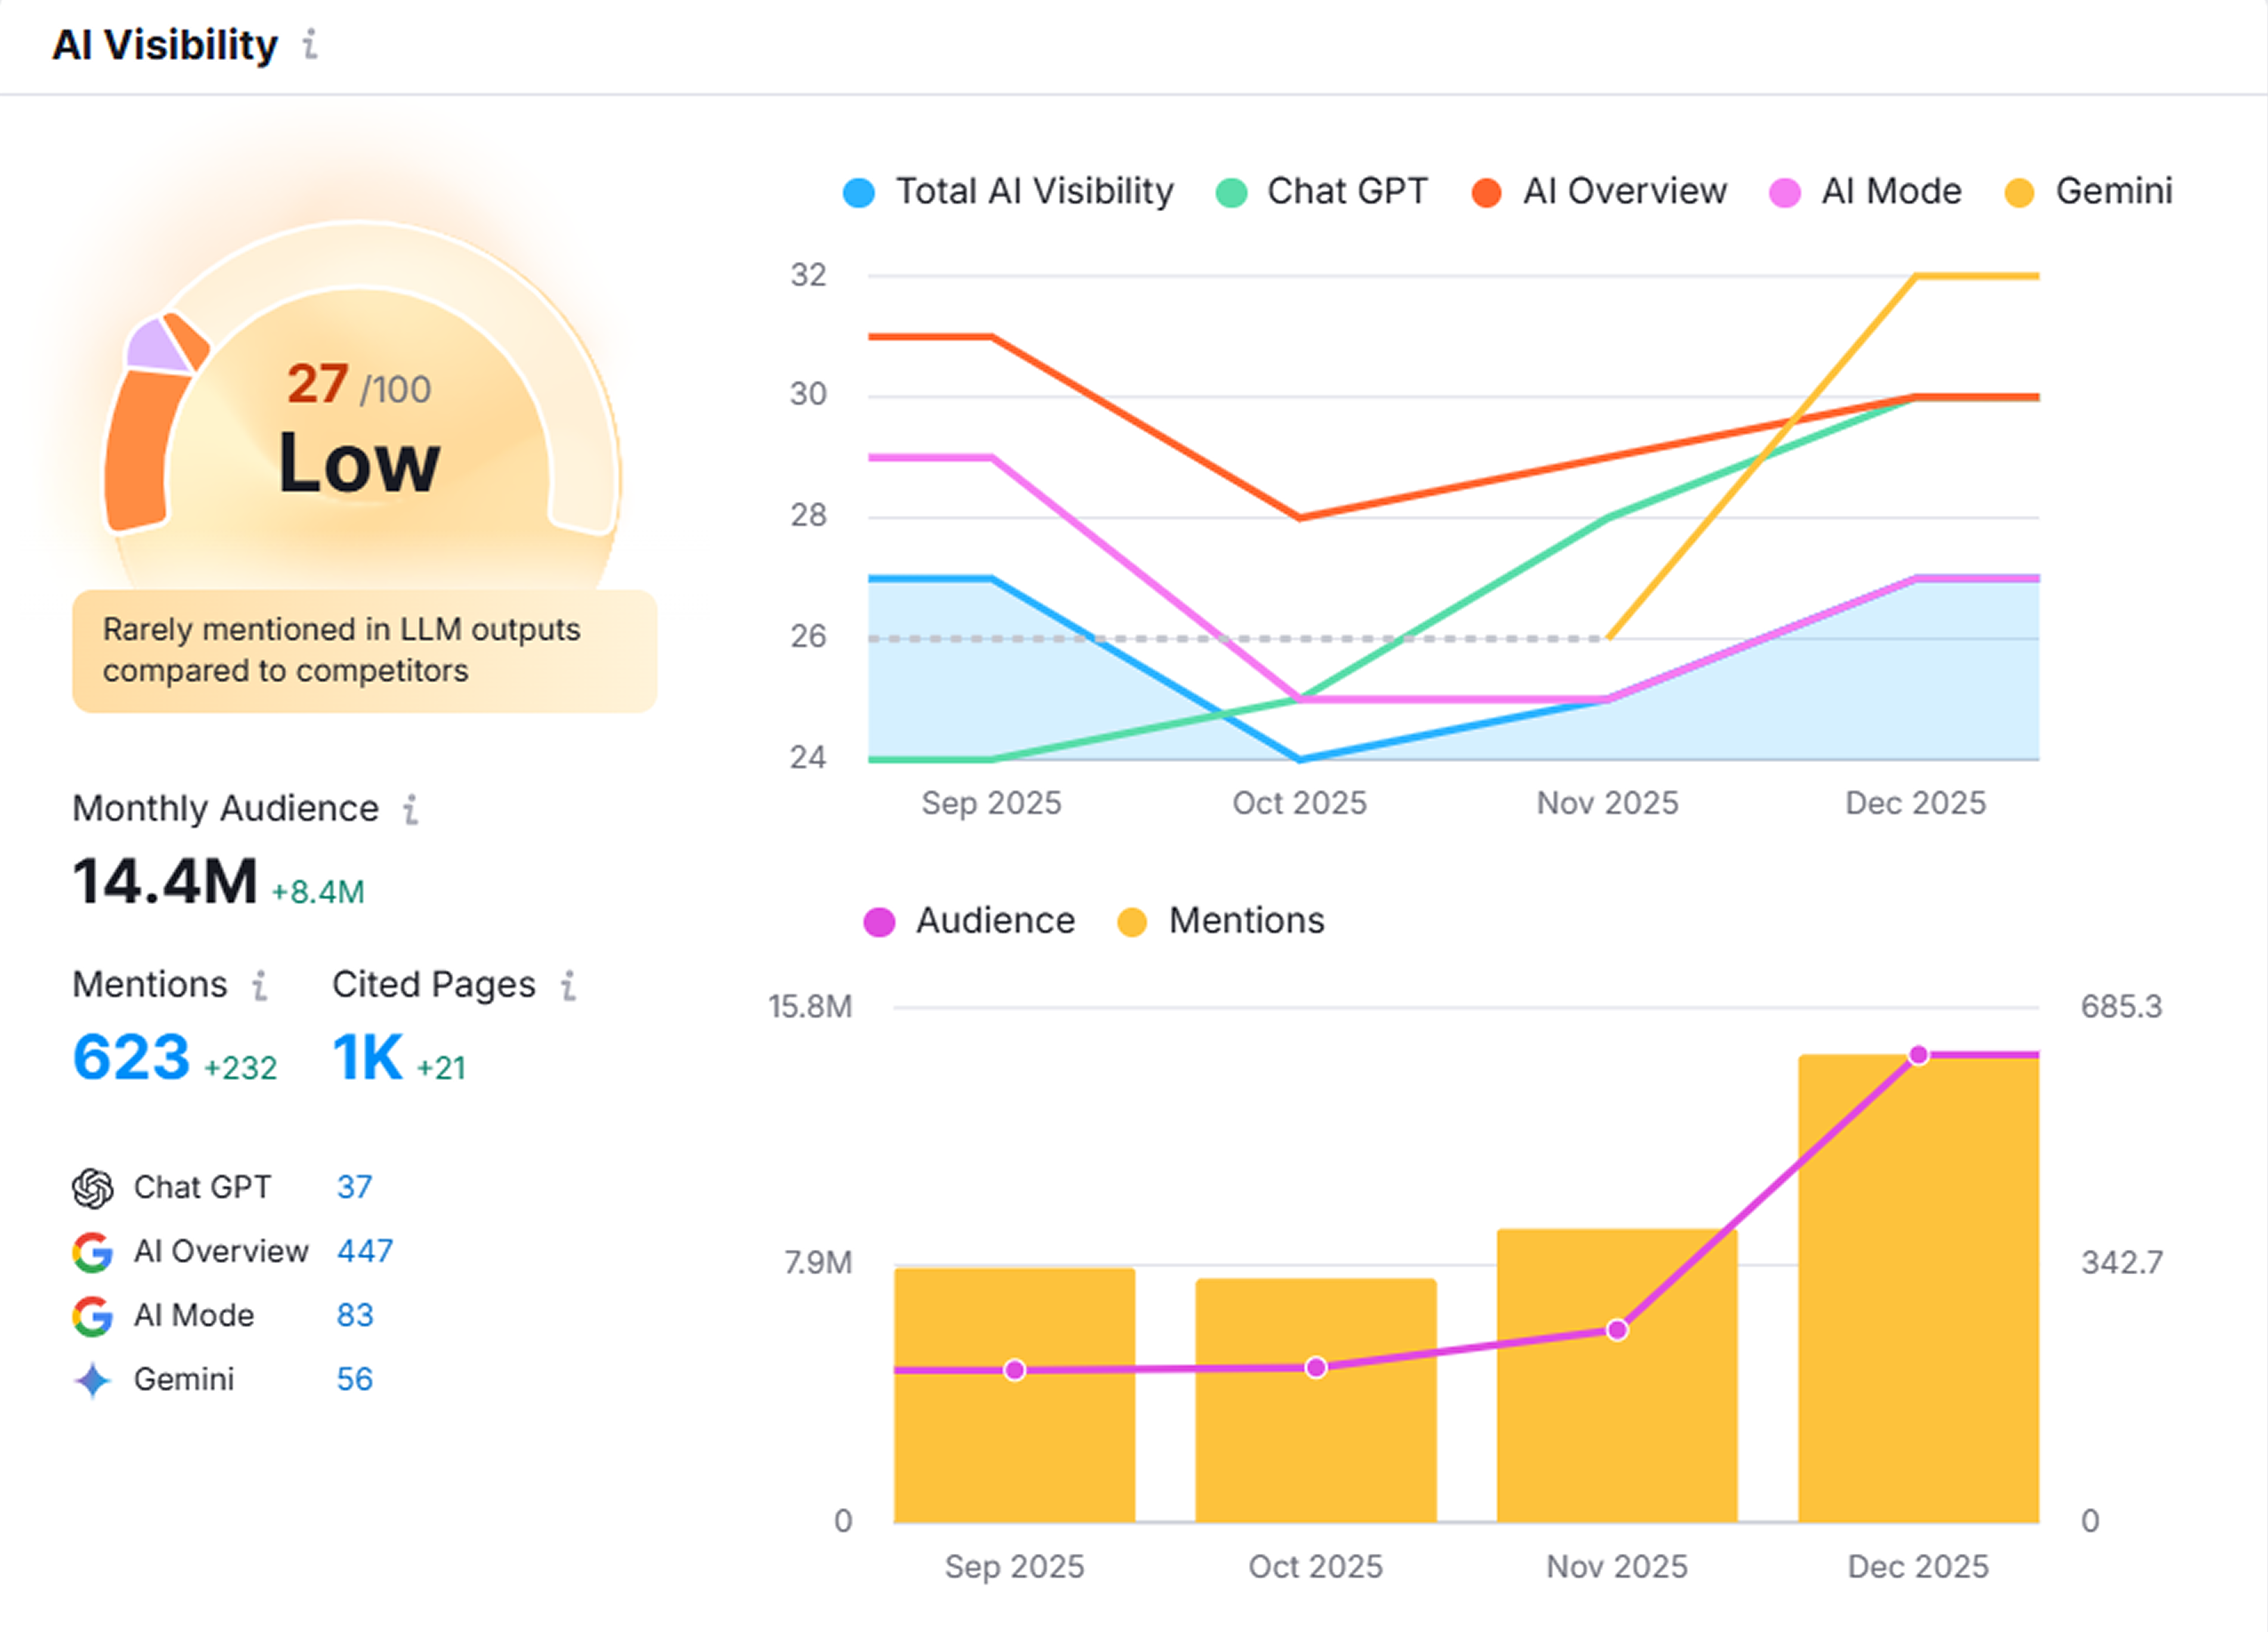Click the ChatGPT logo icon in mentions list
2268x1632 pixels.
coord(93,1188)
